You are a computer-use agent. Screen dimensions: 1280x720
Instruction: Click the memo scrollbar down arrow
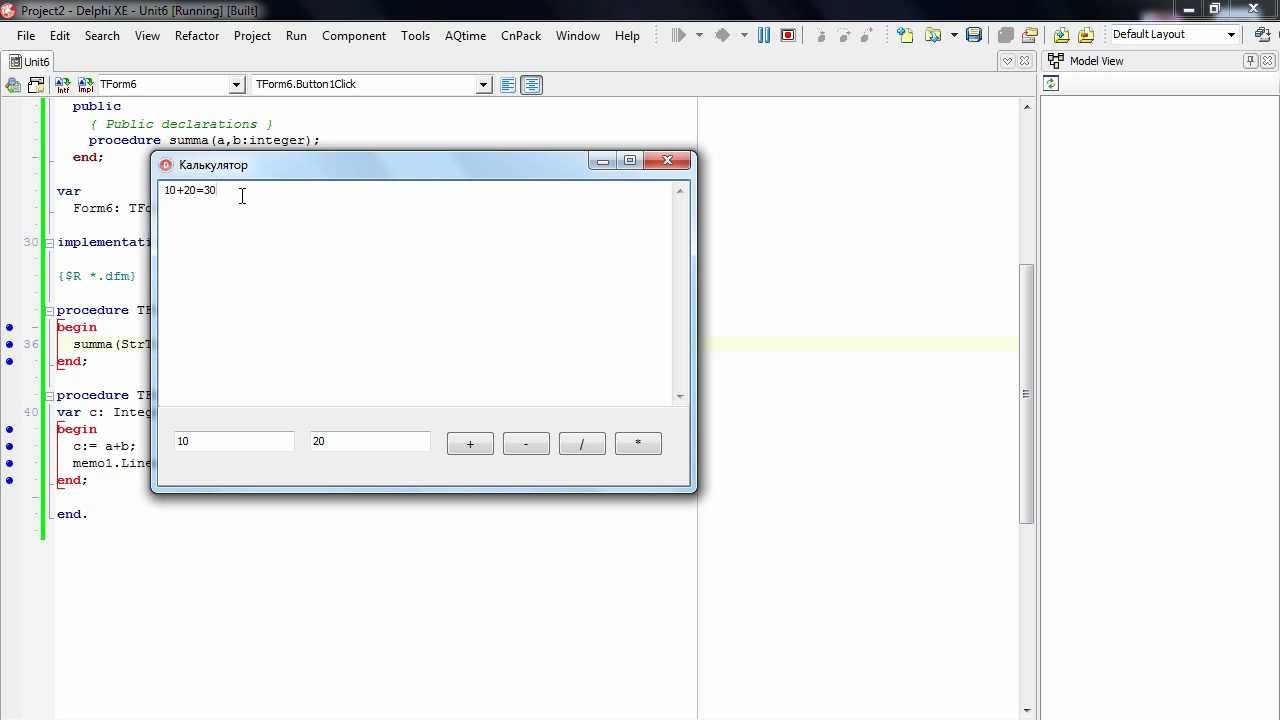click(680, 397)
